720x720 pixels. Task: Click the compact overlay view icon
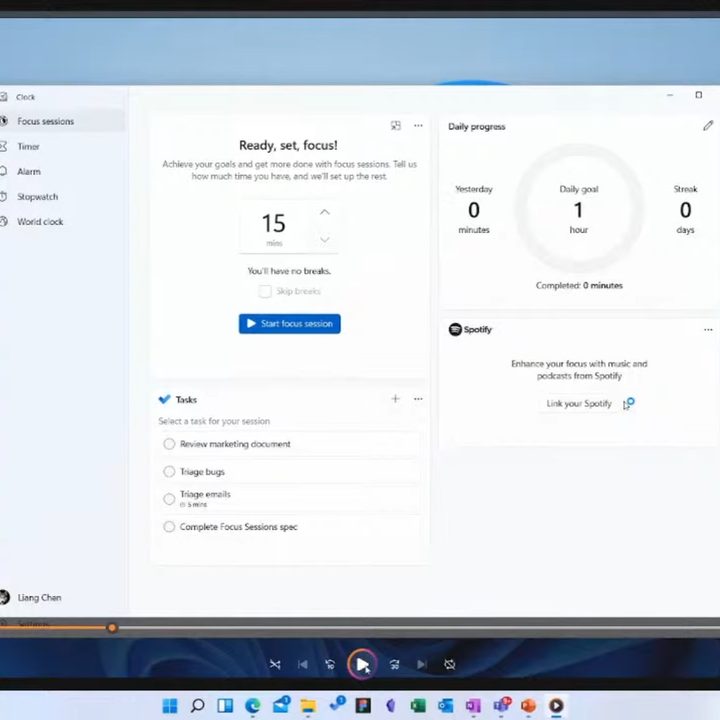[395, 125]
